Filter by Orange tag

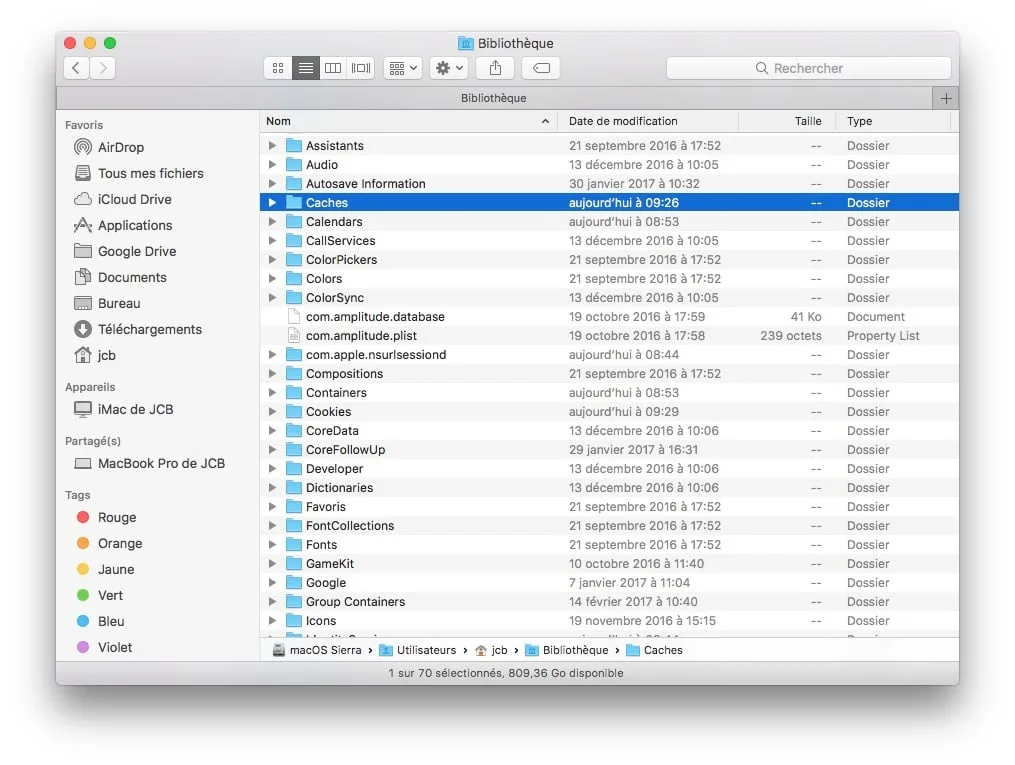click(x=109, y=543)
